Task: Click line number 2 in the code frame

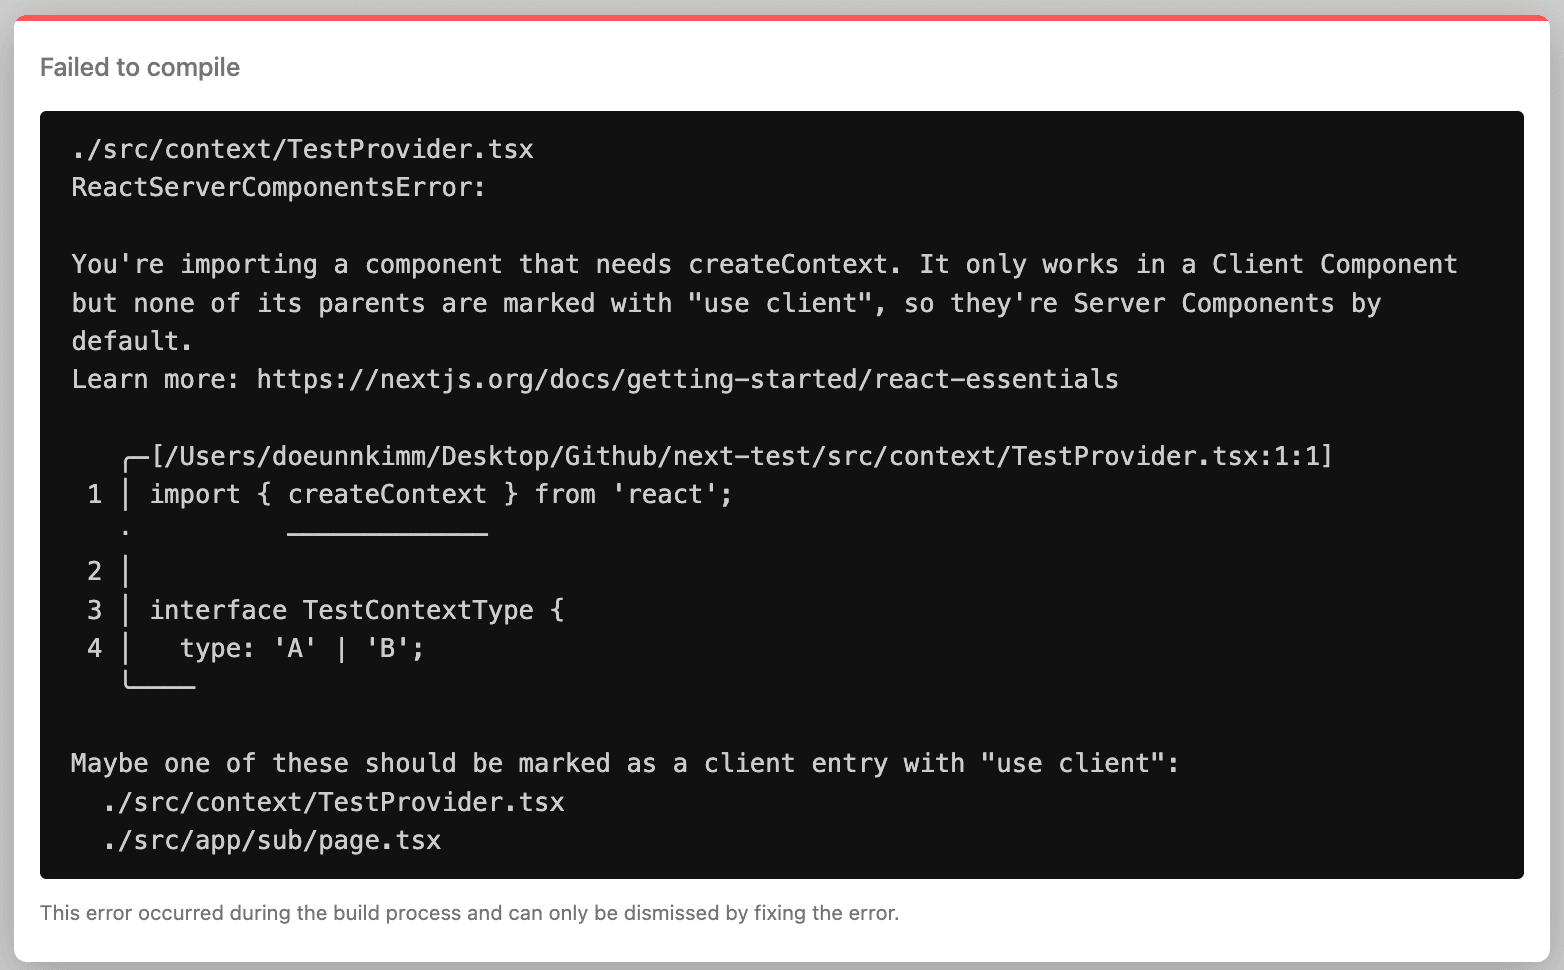Action: (95, 571)
